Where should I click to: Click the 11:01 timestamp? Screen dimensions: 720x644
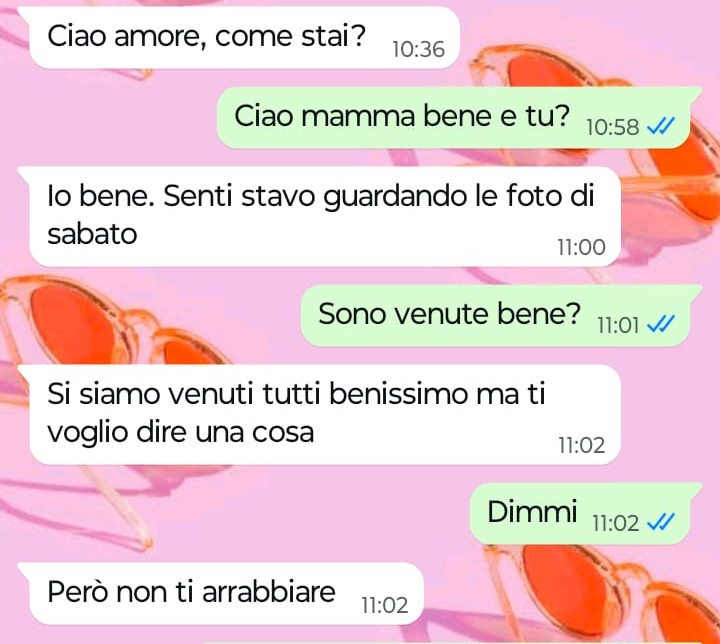[618, 326]
